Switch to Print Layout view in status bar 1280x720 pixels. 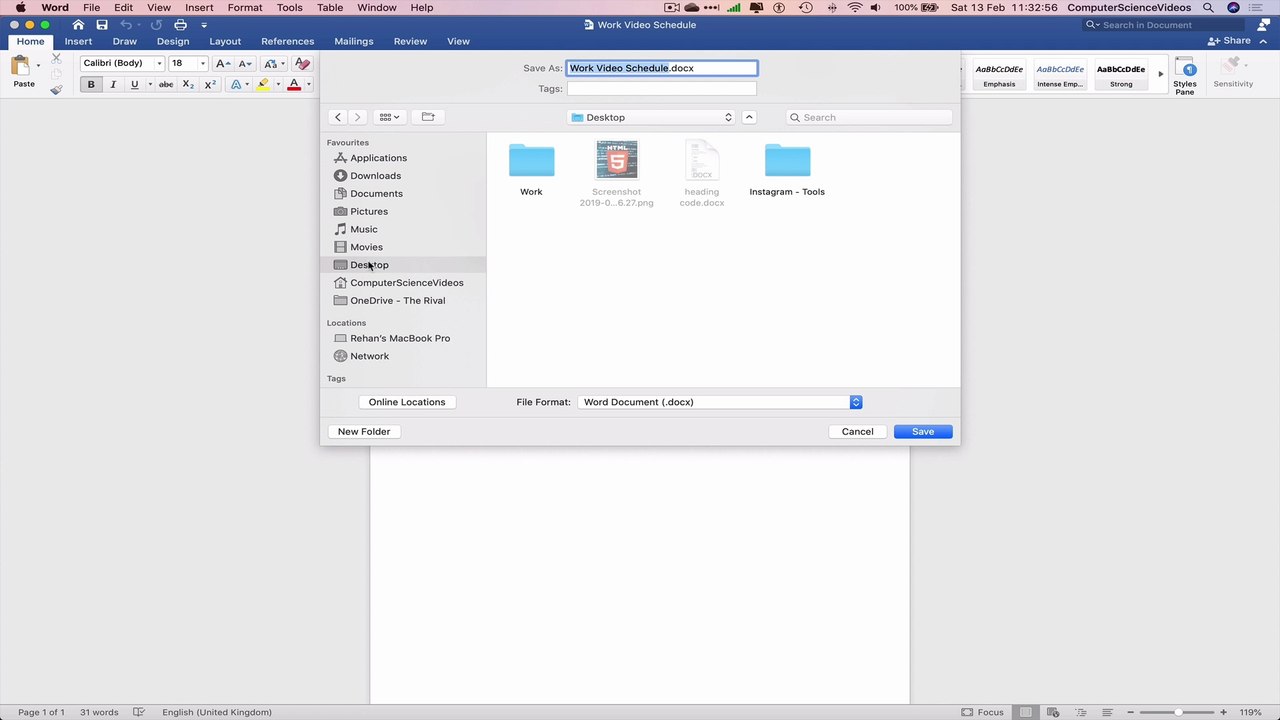[x=1026, y=712]
